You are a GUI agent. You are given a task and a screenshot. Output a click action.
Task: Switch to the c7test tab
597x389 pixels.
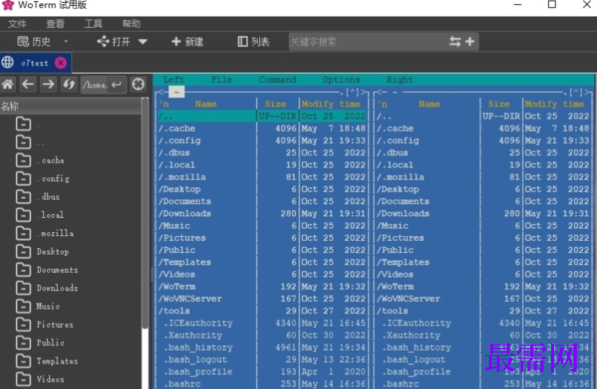35,63
